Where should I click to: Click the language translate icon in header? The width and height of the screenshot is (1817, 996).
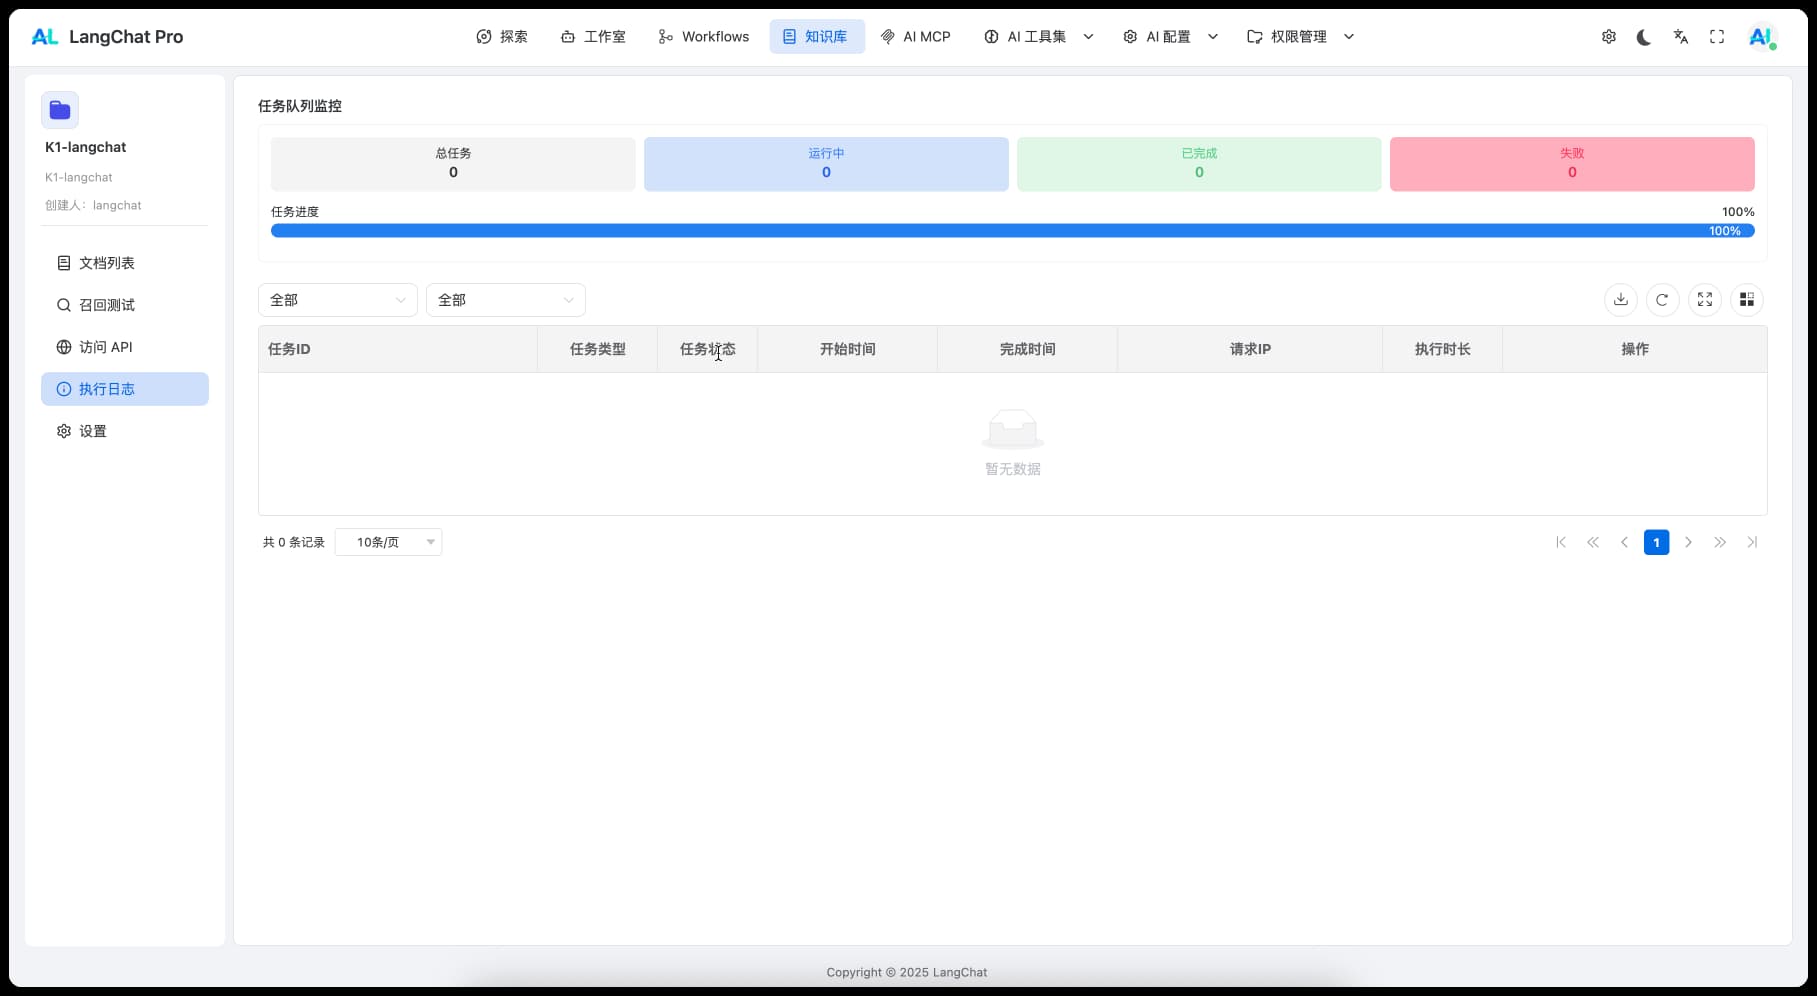pyautogui.click(x=1680, y=37)
